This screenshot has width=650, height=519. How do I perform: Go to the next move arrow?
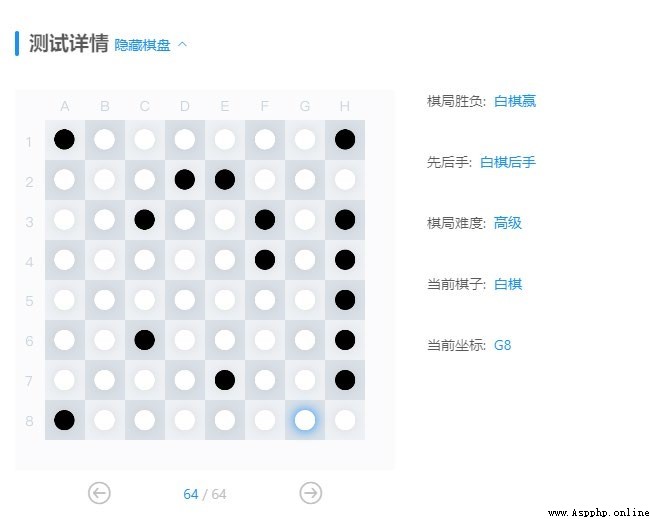310,493
